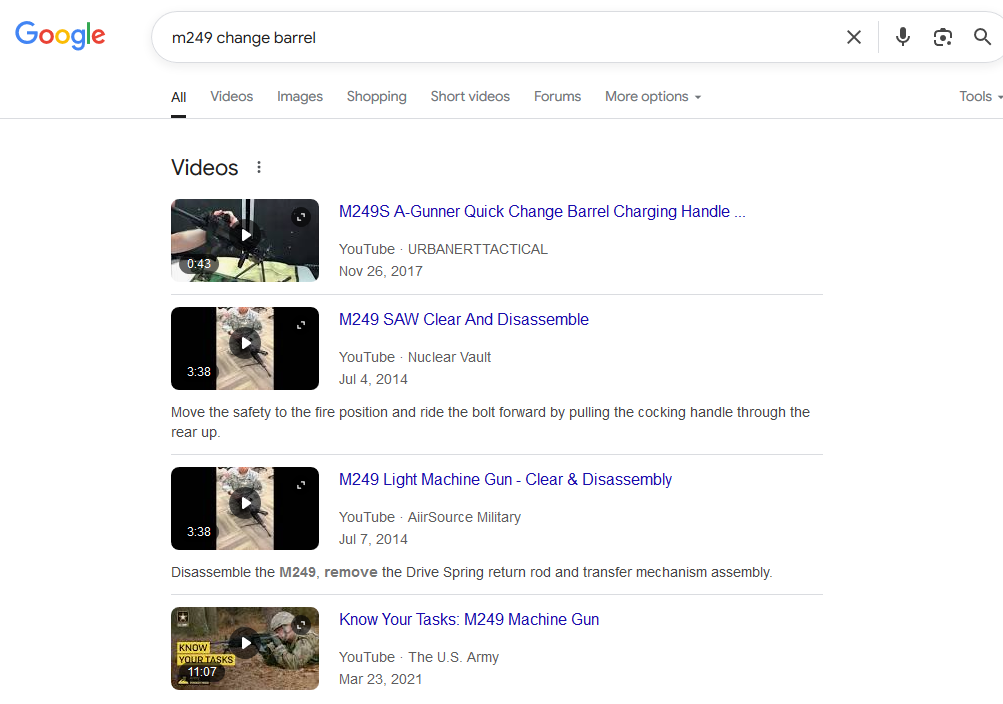Play the Know Your Tasks video thumbnail
Viewport: 1003px width, 704px height.
[x=245, y=648]
